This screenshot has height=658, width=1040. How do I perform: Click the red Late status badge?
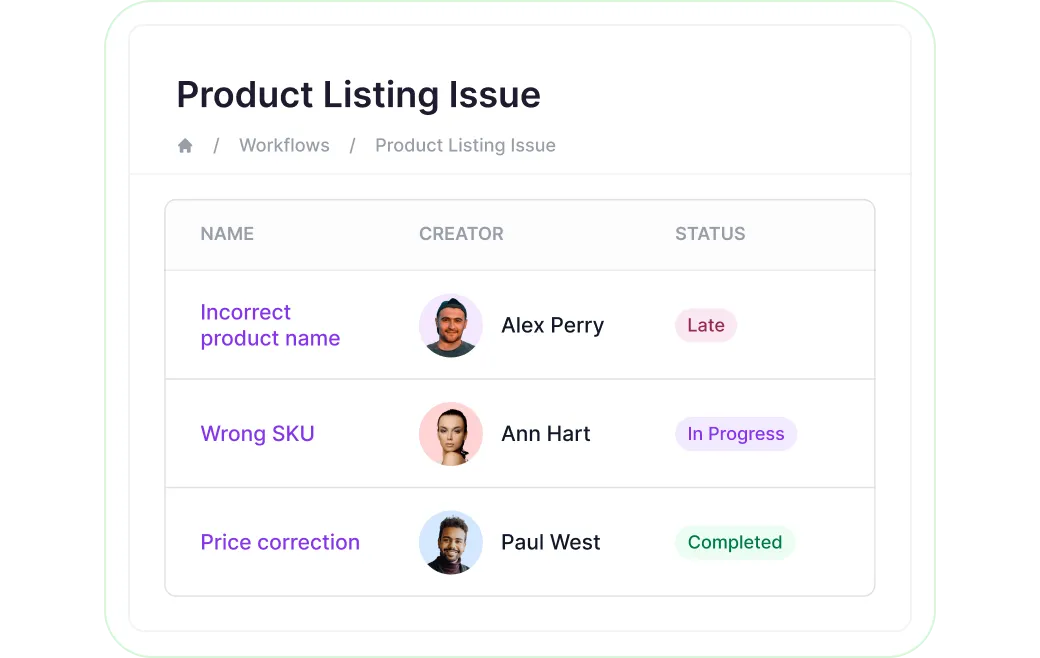[706, 325]
